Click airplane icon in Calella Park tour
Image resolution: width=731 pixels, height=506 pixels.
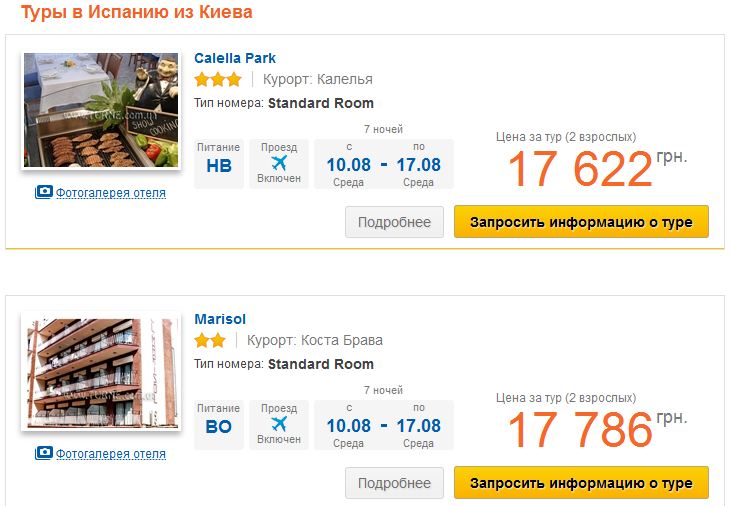[279, 162]
